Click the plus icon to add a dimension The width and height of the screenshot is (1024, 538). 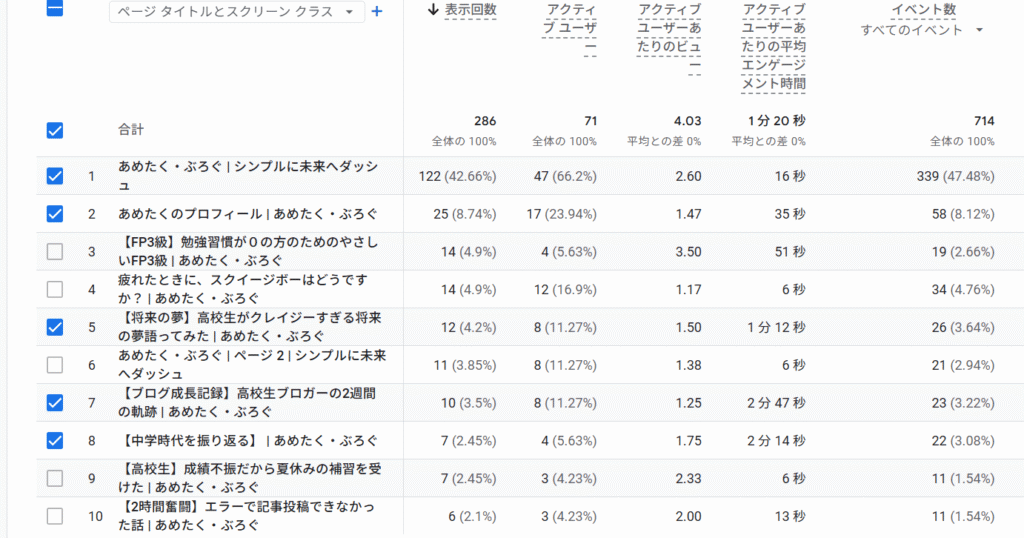(x=377, y=12)
